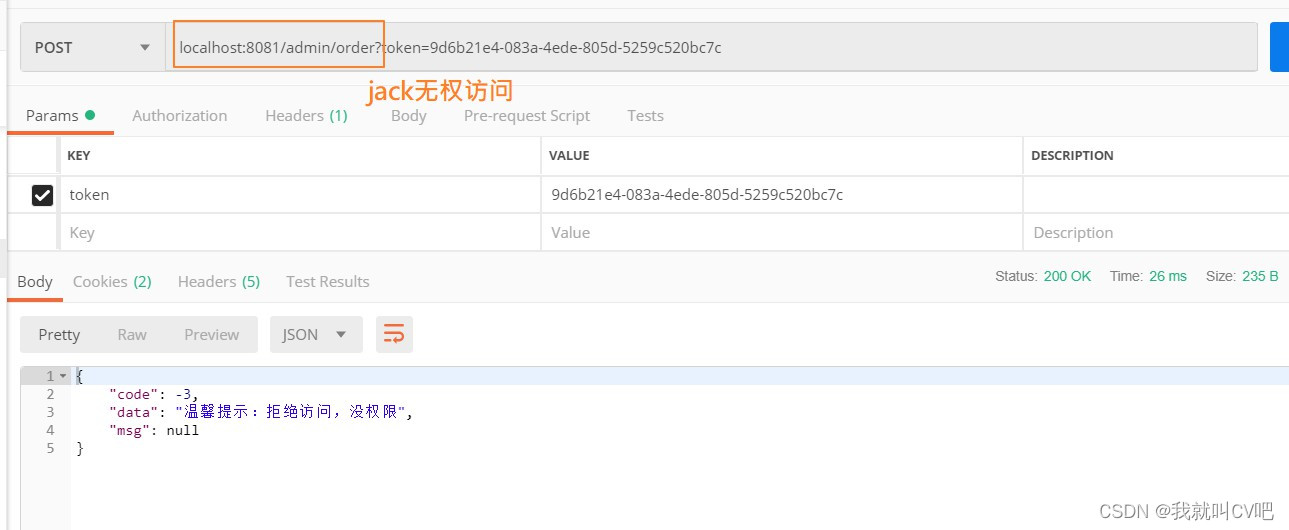1289x530 pixels.
Task: Click the Time 26 ms value
Action: pos(1168,276)
